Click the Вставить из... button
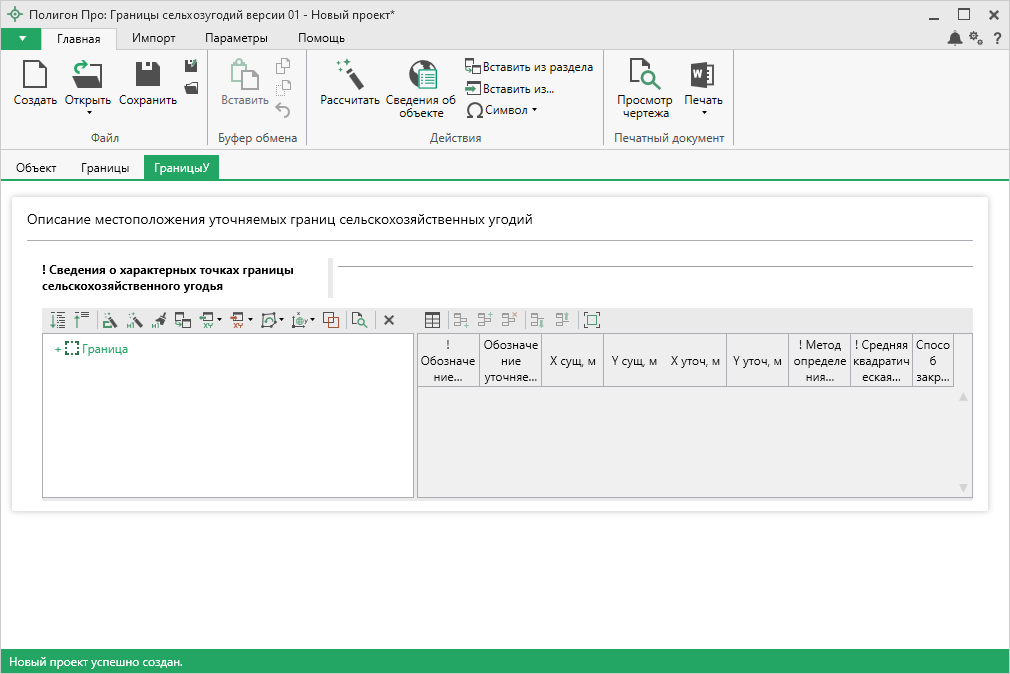 [509, 88]
